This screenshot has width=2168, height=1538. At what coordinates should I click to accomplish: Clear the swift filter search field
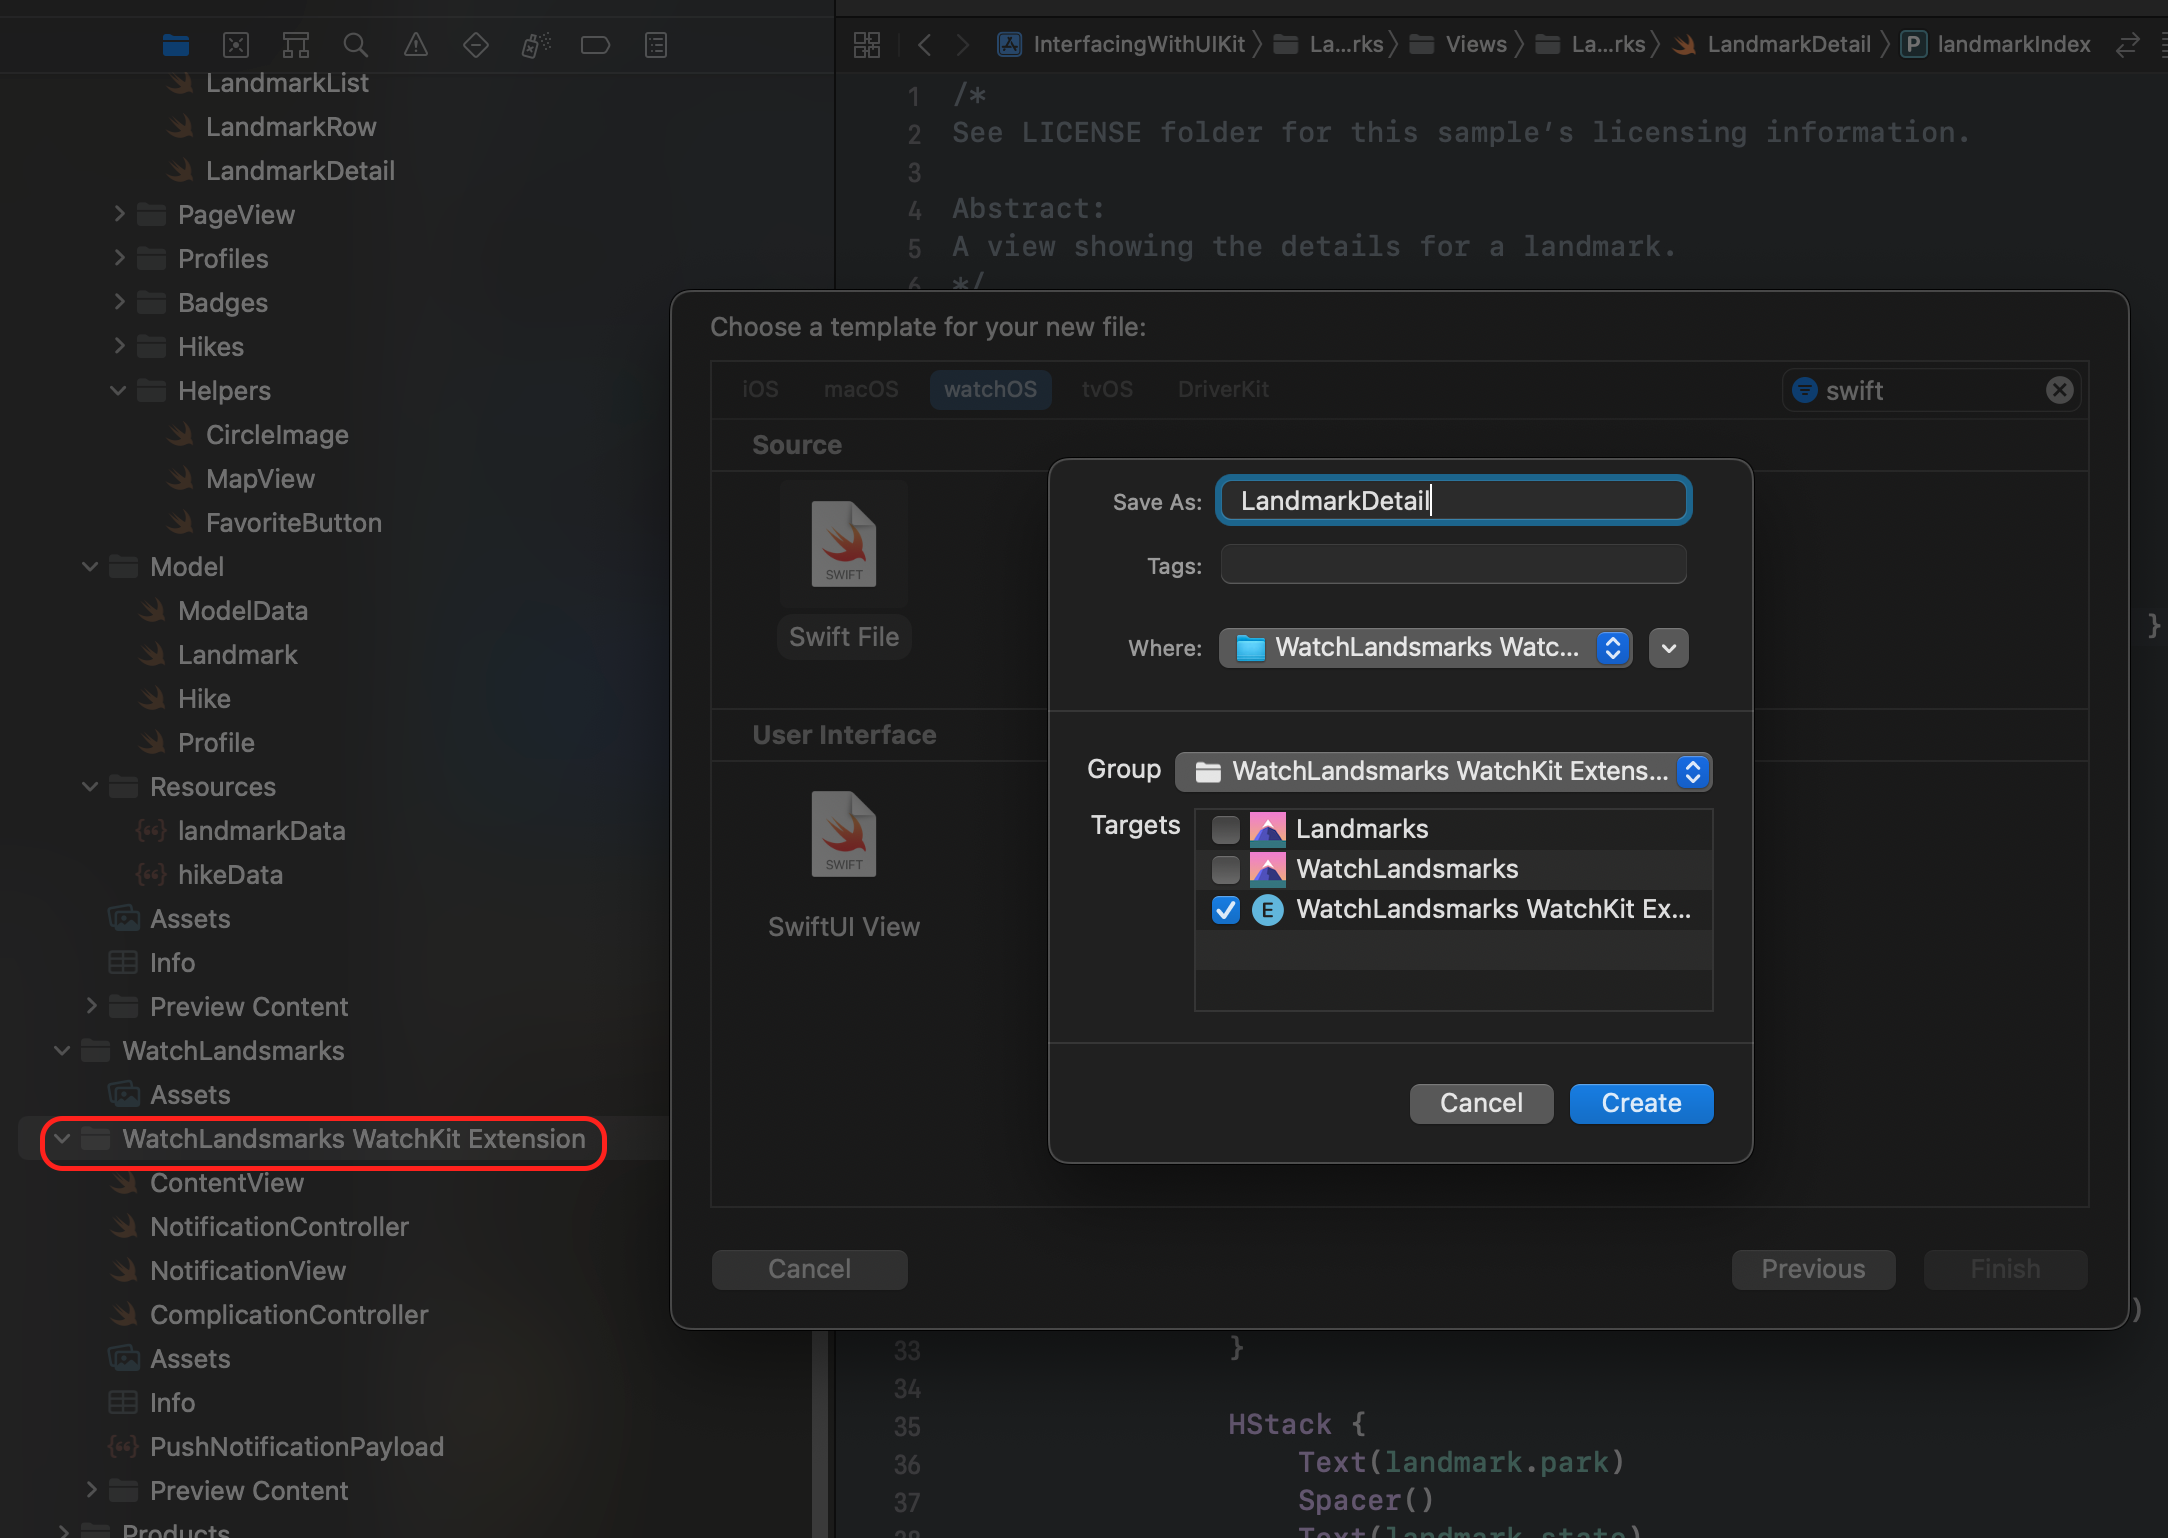(2059, 390)
